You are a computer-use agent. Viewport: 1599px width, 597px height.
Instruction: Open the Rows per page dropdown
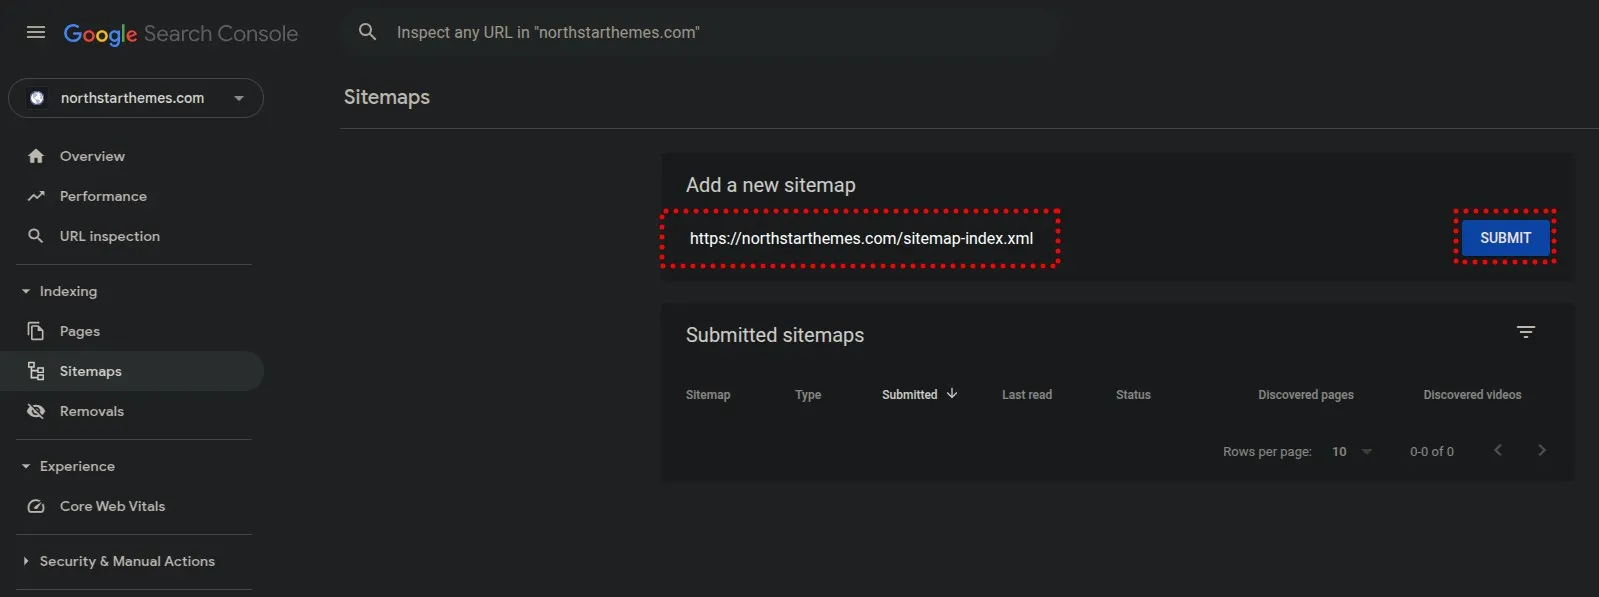1352,452
